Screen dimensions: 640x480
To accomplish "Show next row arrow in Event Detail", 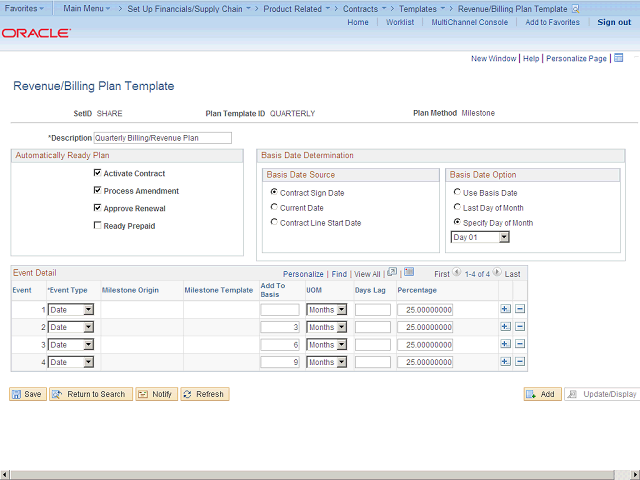I will 497,273.
